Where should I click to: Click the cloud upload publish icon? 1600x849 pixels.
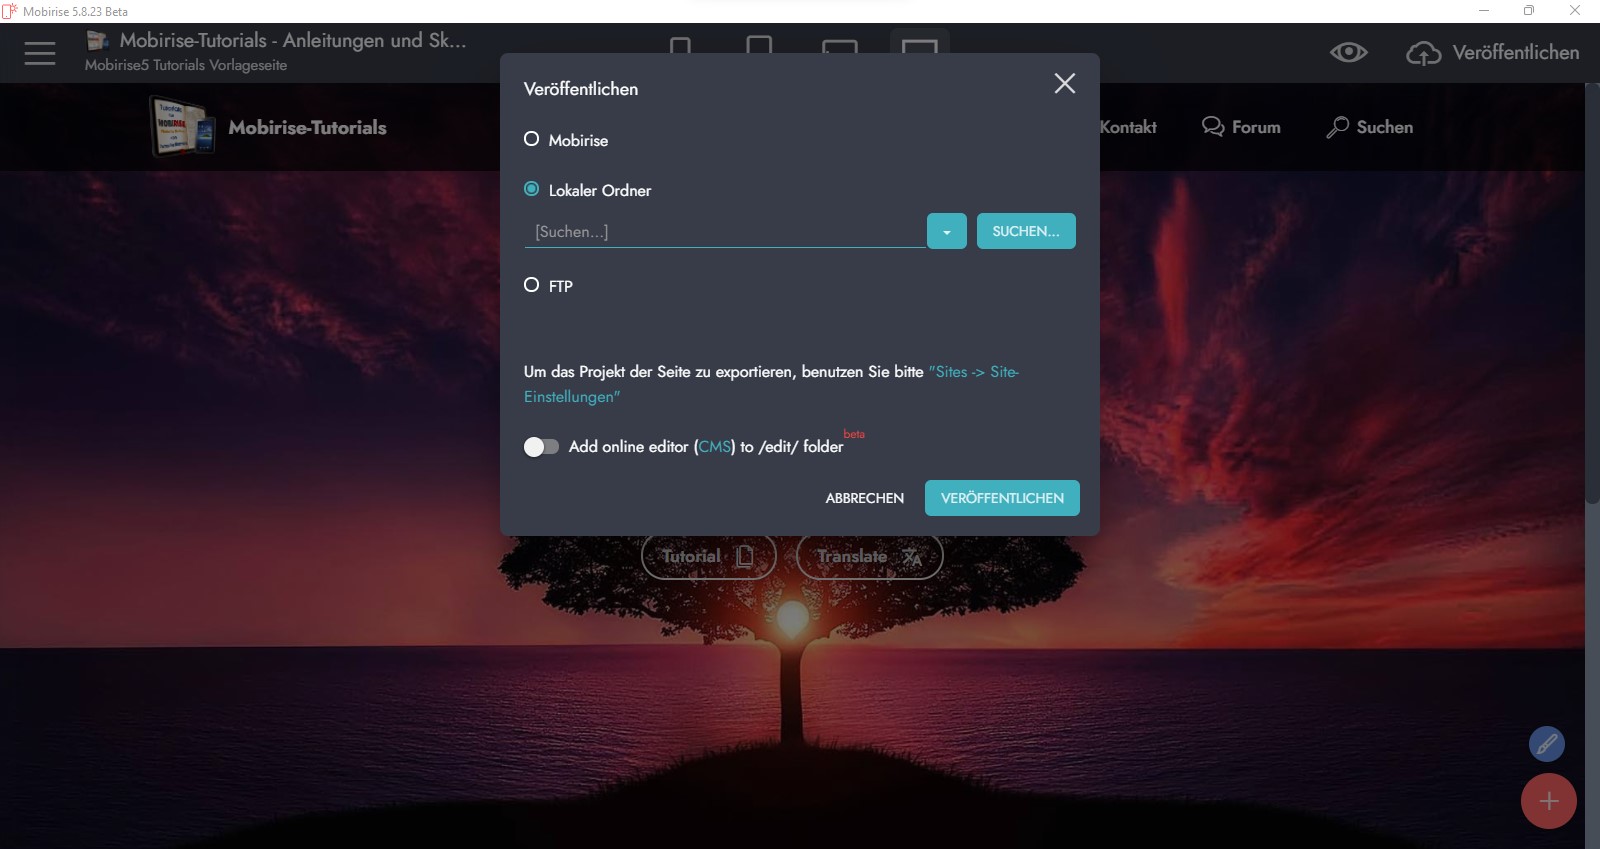[x=1423, y=53]
